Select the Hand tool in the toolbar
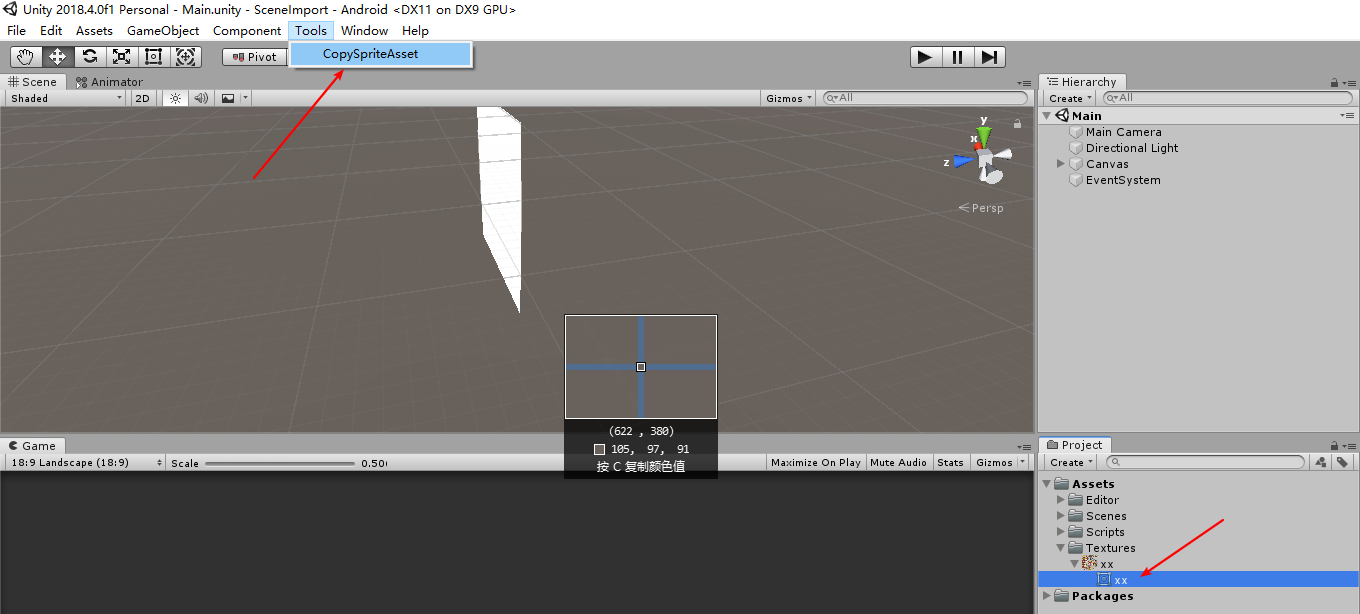 (x=25, y=57)
